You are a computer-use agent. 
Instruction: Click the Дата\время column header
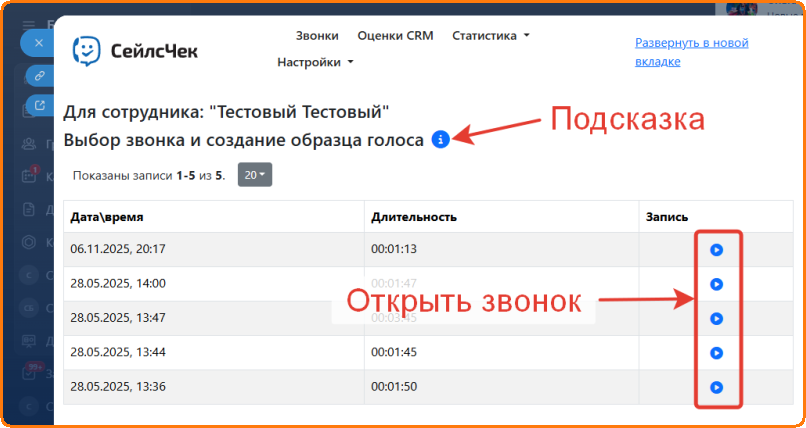(x=109, y=217)
